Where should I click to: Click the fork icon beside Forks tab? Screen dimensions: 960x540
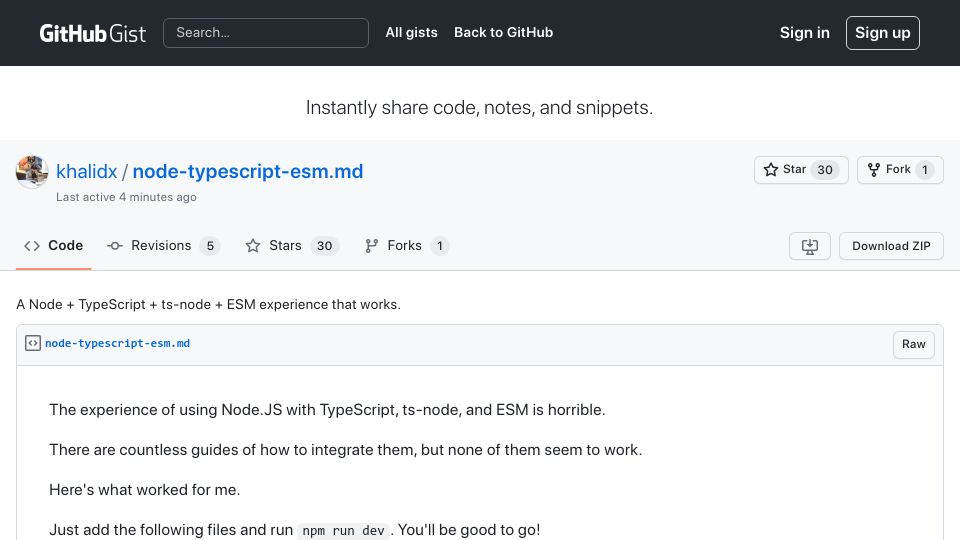371,246
